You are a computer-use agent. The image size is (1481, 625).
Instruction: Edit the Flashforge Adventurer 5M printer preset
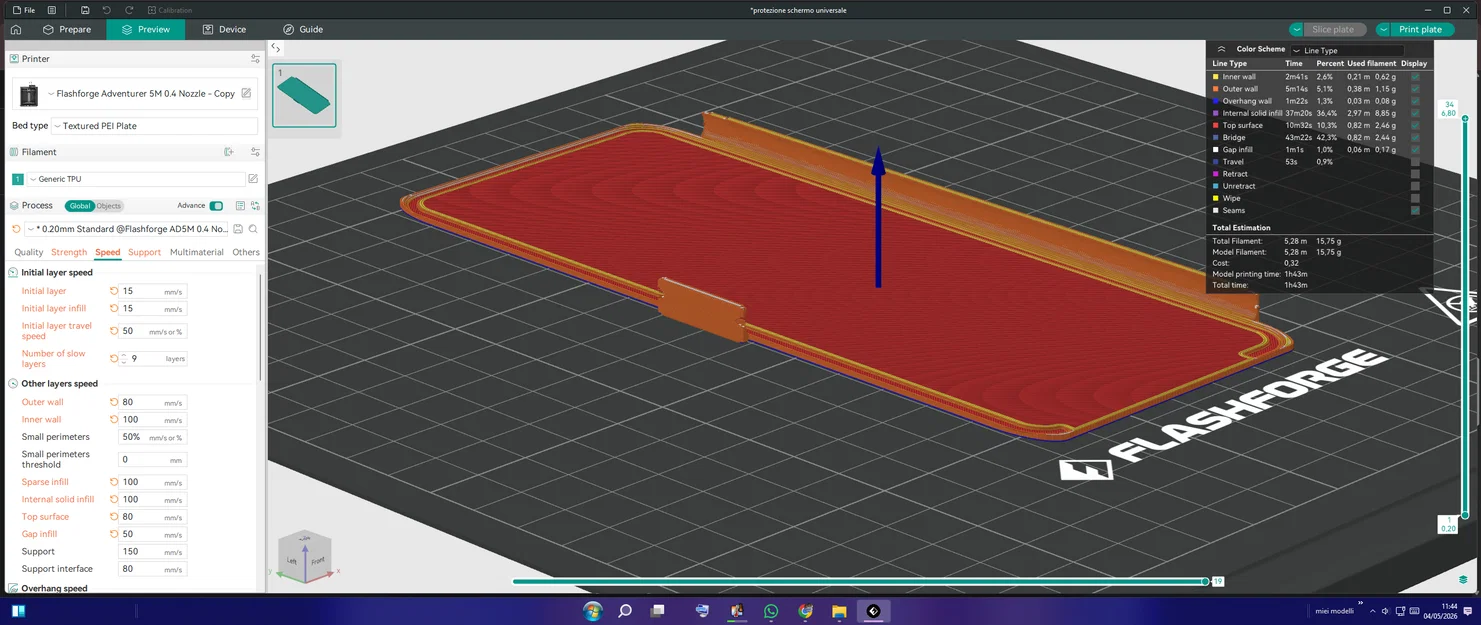click(246, 93)
